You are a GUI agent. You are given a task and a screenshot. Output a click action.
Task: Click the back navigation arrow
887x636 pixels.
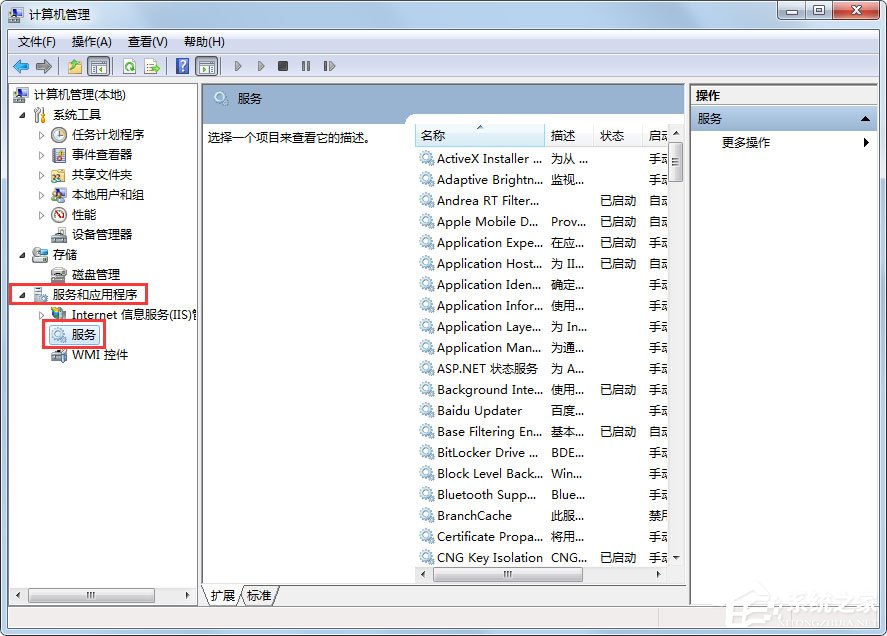(x=21, y=66)
